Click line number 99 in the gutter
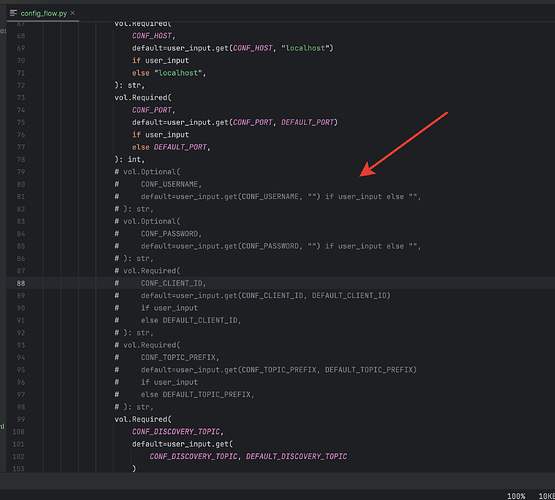The height and width of the screenshot is (500, 555). tap(21, 419)
